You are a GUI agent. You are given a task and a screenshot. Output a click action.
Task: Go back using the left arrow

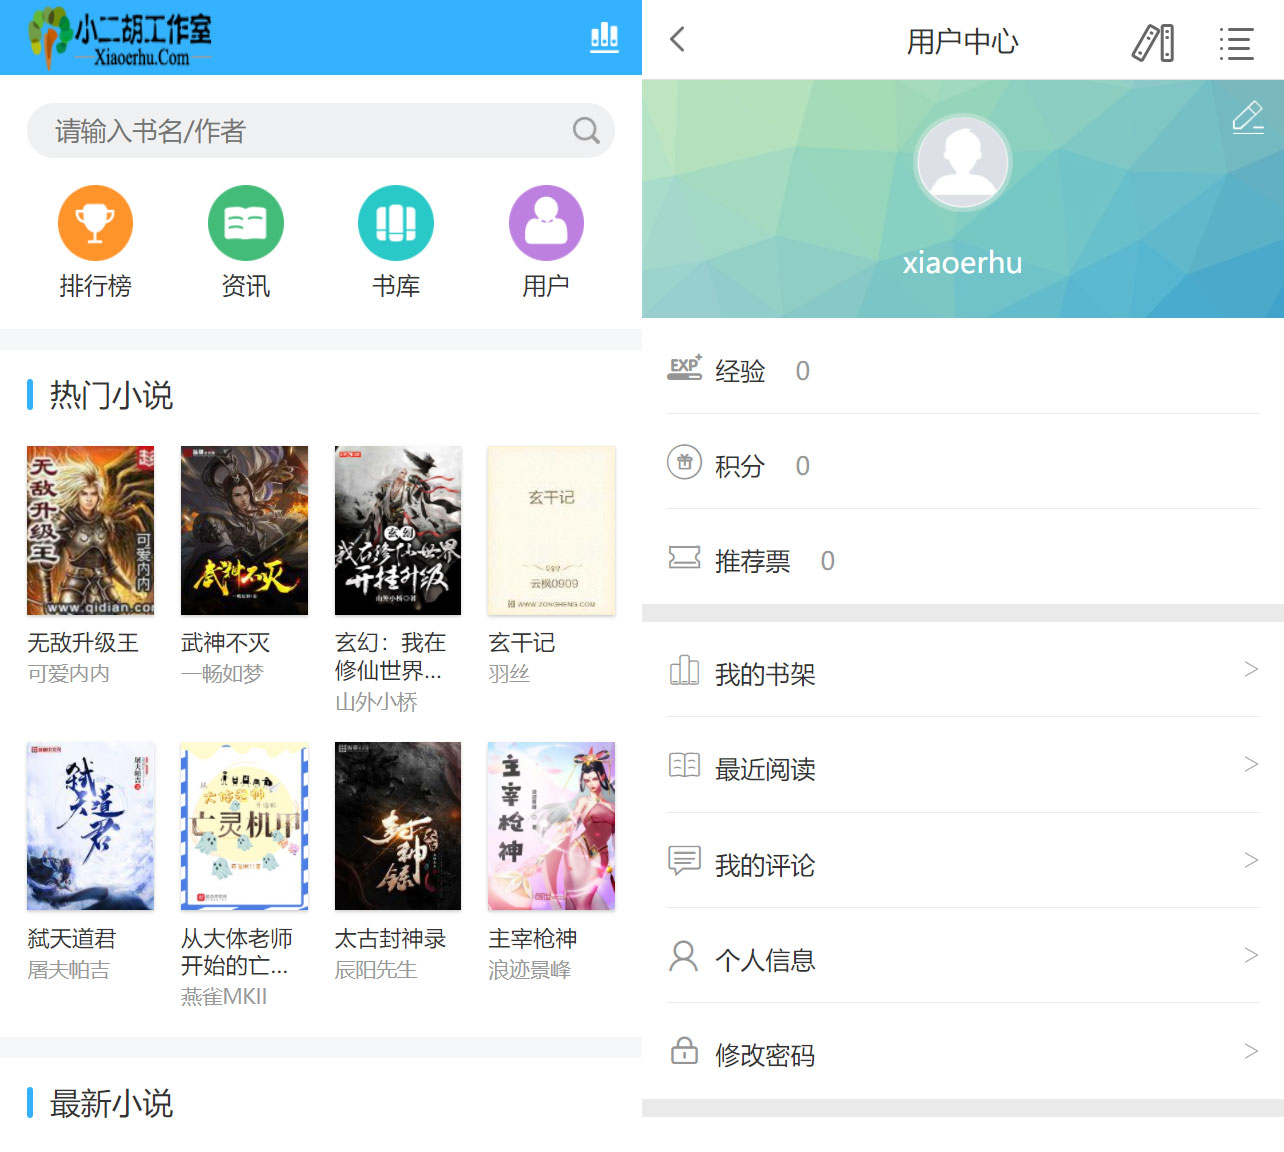(x=678, y=40)
